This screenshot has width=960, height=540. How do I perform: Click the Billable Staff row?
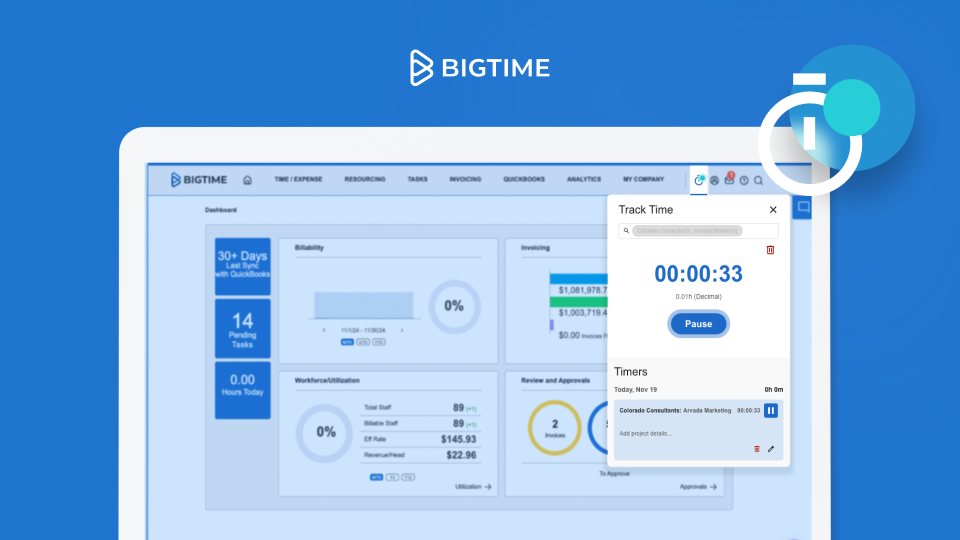tap(420, 424)
